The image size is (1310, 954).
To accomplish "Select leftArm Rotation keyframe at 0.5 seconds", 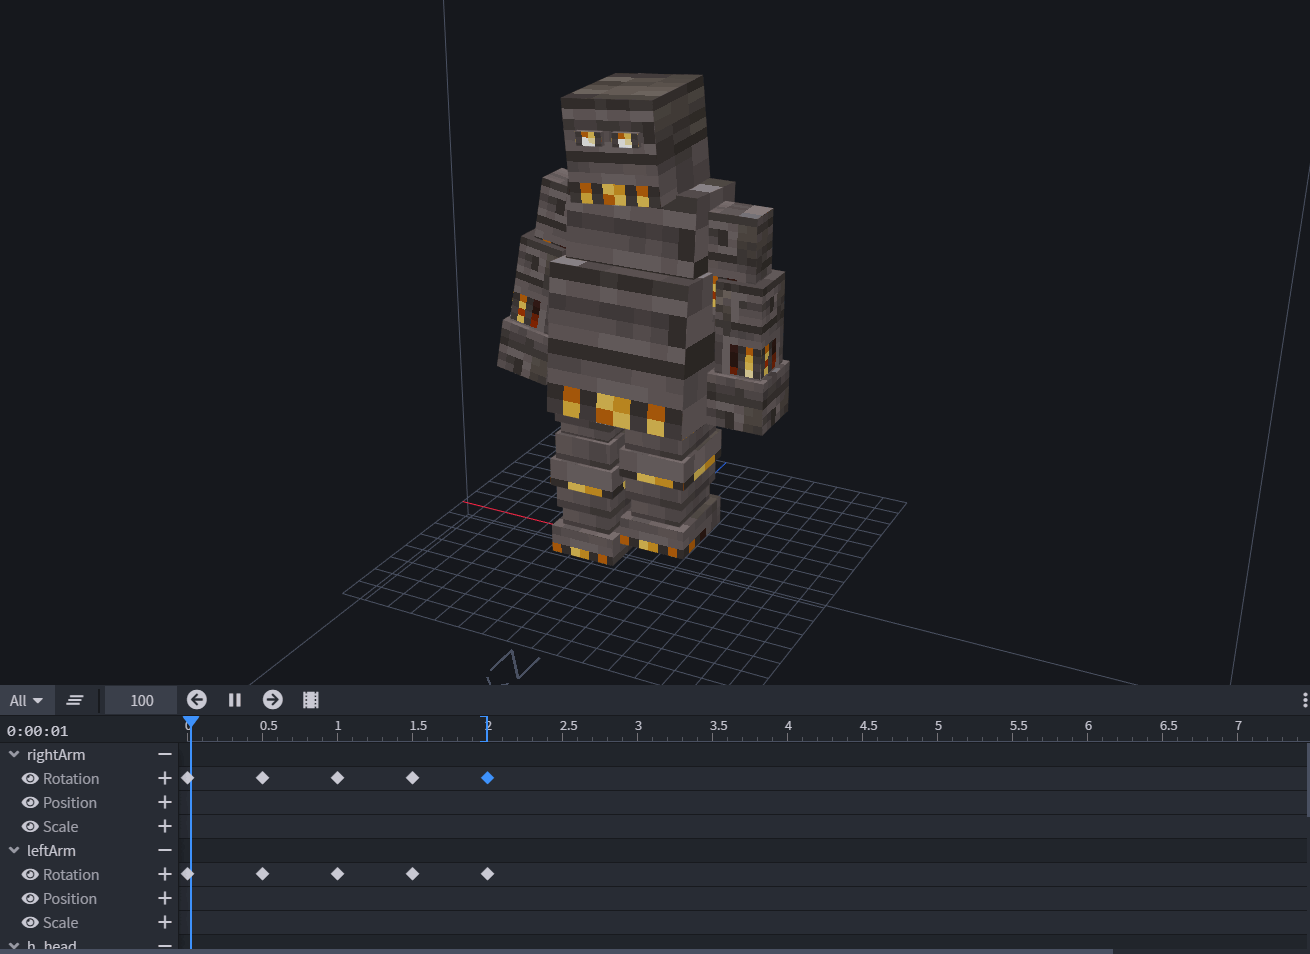I will click(x=263, y=874).
